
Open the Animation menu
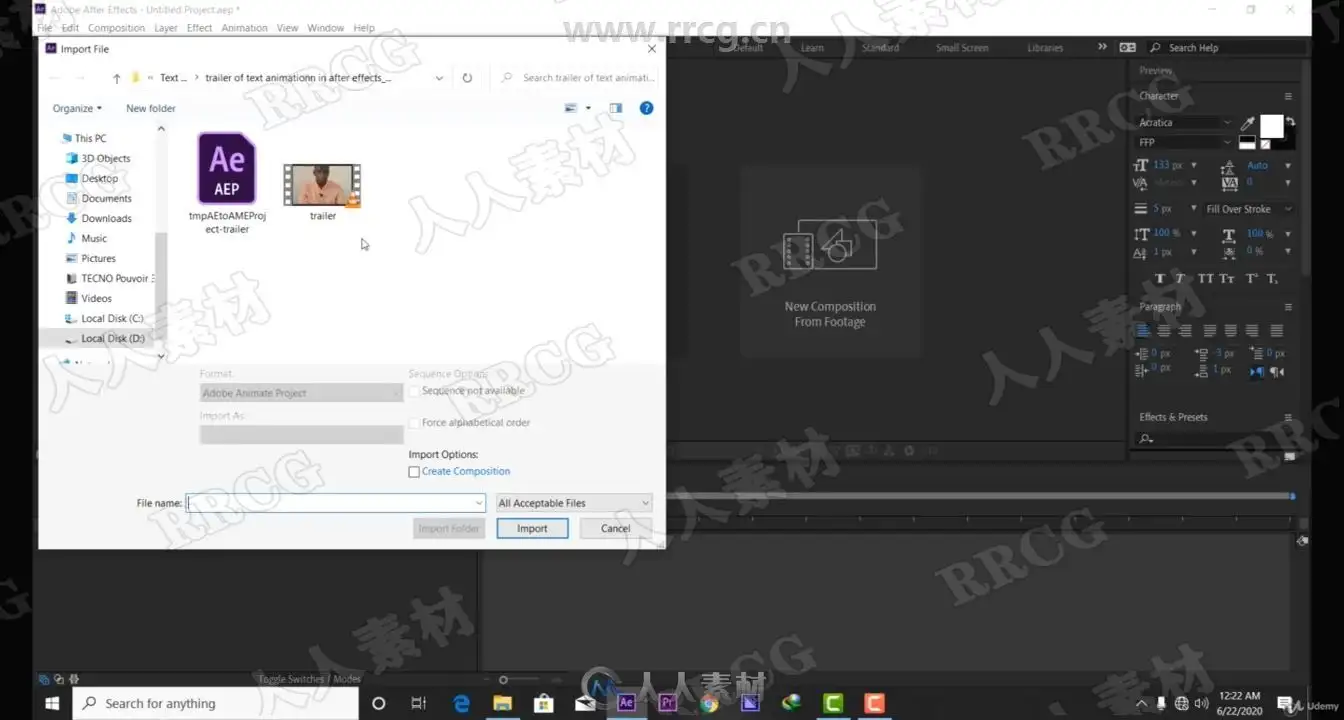pos(244,28)
